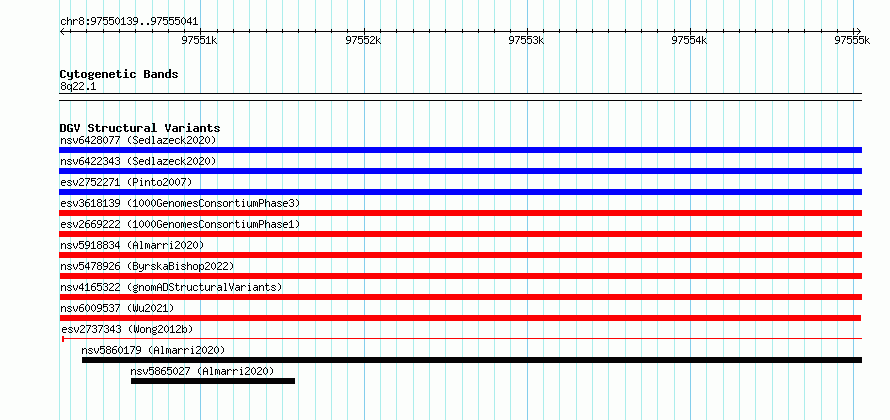Click the nsv6428077 (Sedlazeck2020) label
Image resolution: width=890 pixels, height=420 pixels.
click(x=138, y=140)
